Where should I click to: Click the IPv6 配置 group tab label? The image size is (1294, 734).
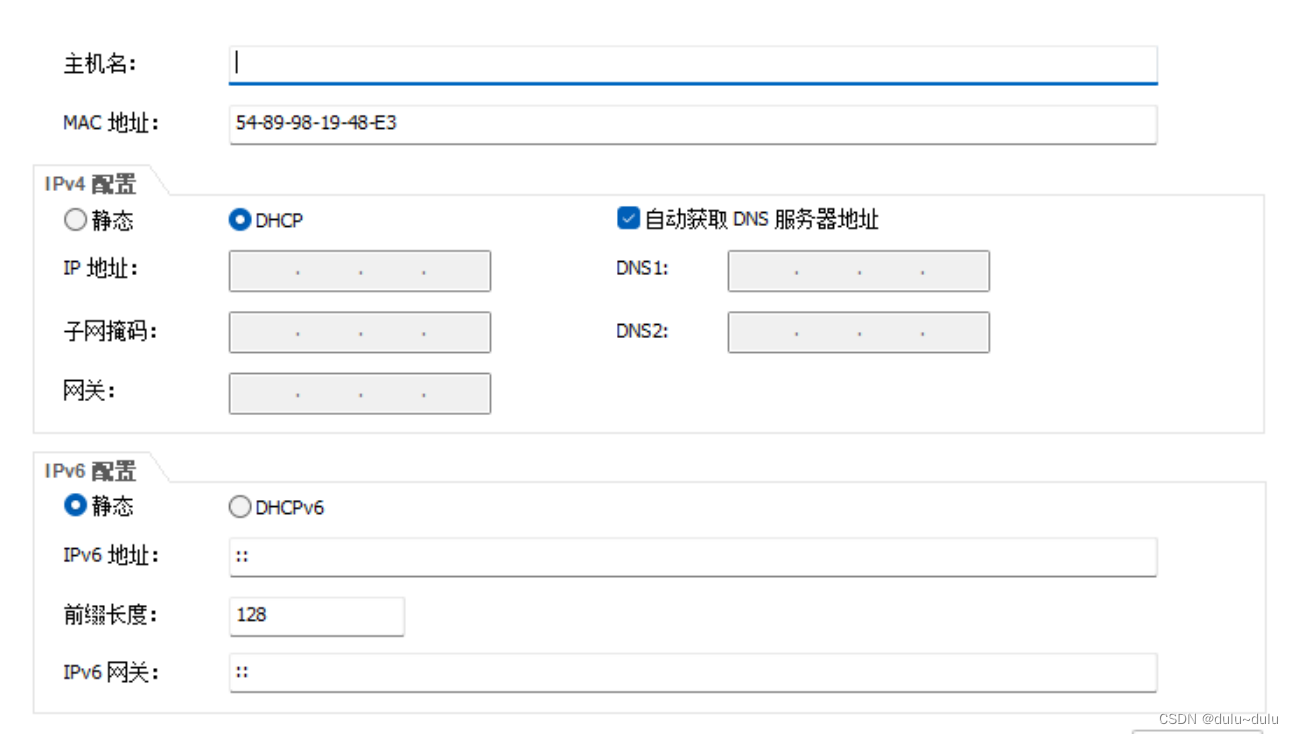point(90,471)
